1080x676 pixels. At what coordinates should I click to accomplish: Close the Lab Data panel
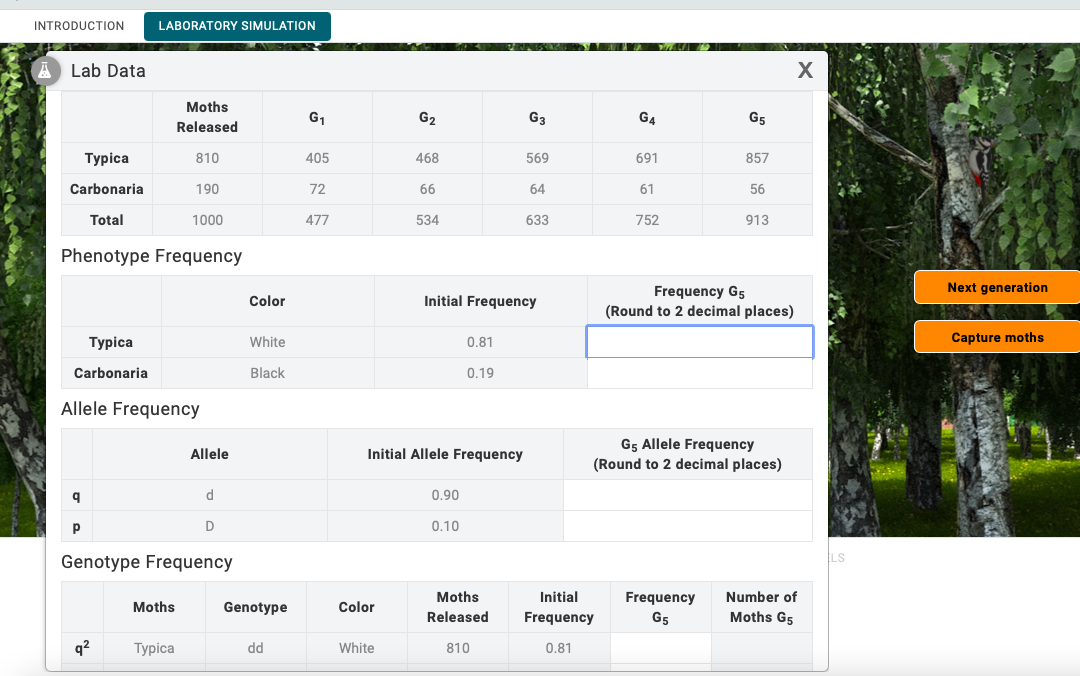tap(805, 70)
